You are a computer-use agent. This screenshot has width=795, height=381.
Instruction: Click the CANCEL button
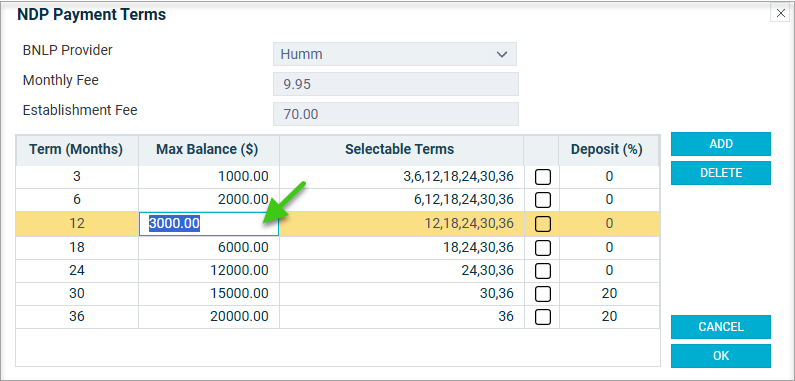[721, 327]
